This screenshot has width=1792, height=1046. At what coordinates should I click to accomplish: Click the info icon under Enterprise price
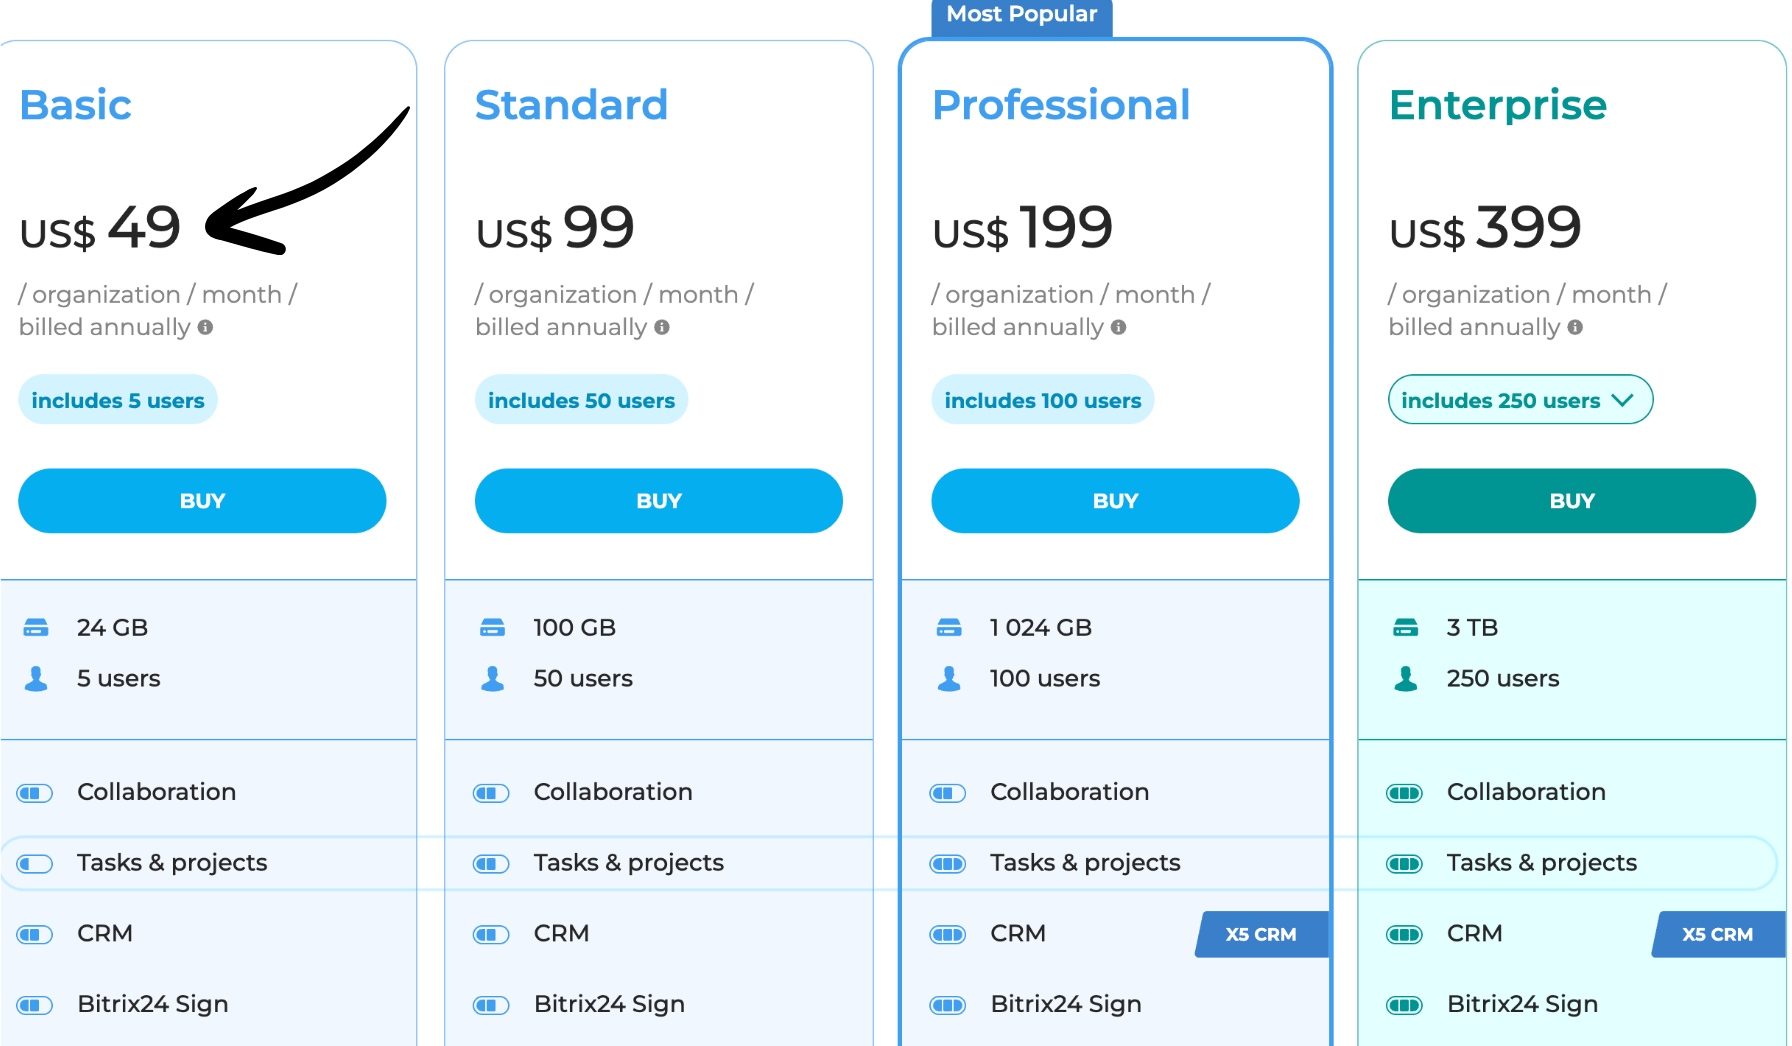click(1575, 327)
